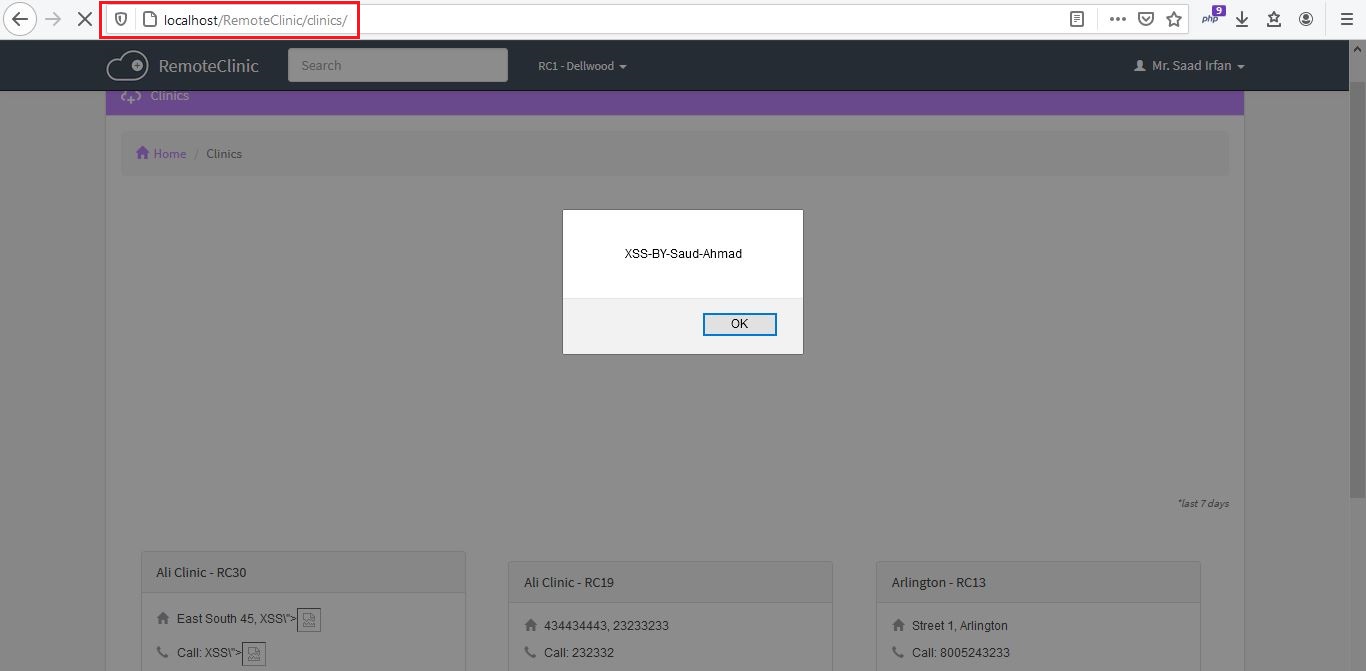Save page to Pocket icon
Viewport: 1366px width, 671px height.
[x=1146, y=19]
